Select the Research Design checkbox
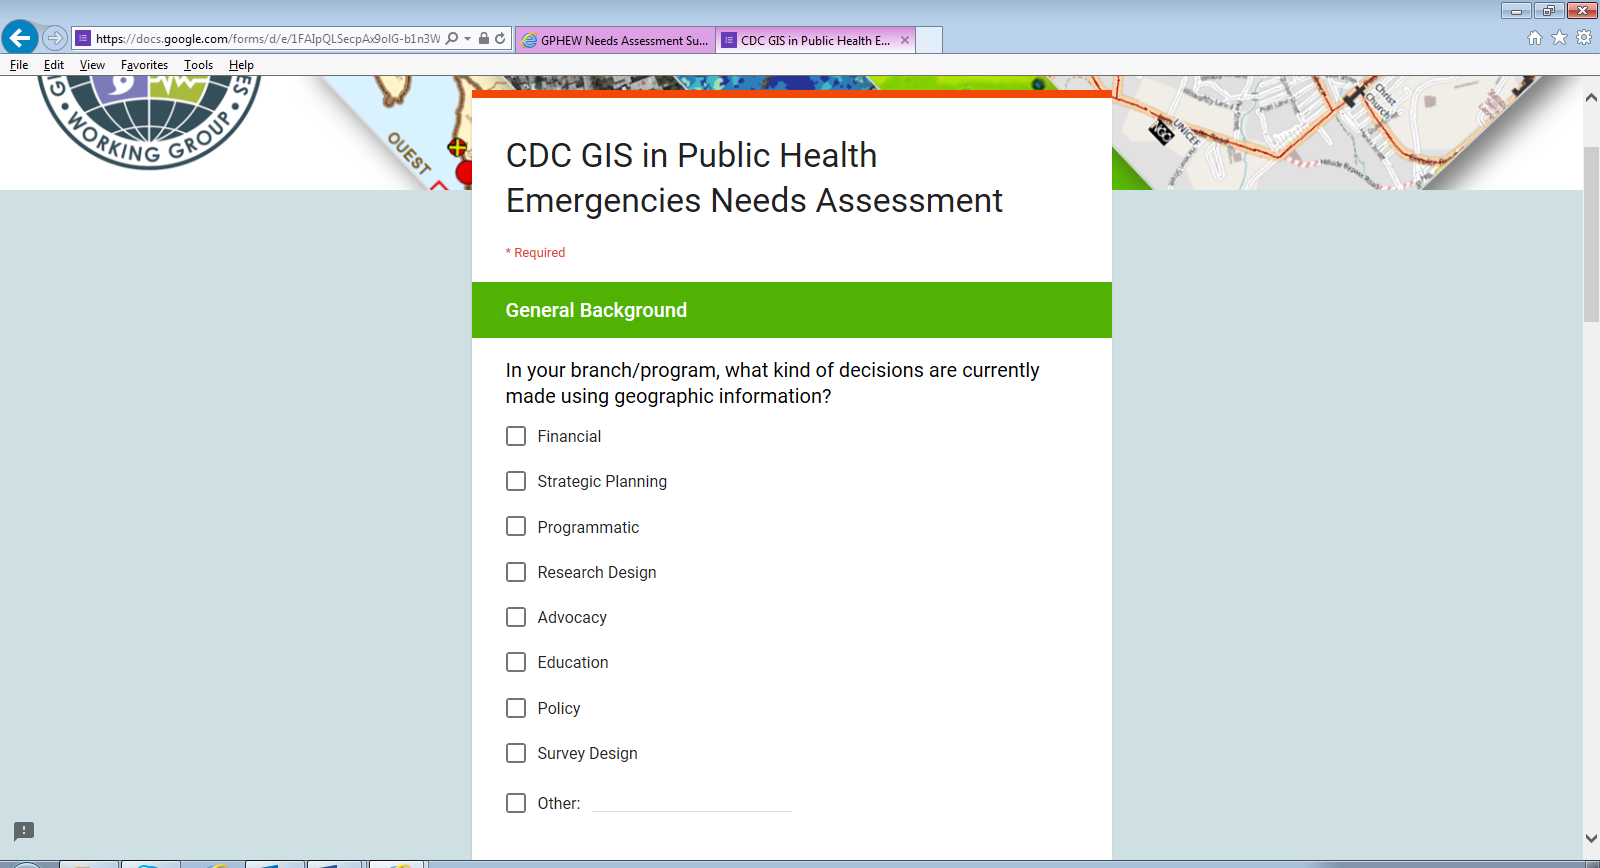 coord(516,572)
